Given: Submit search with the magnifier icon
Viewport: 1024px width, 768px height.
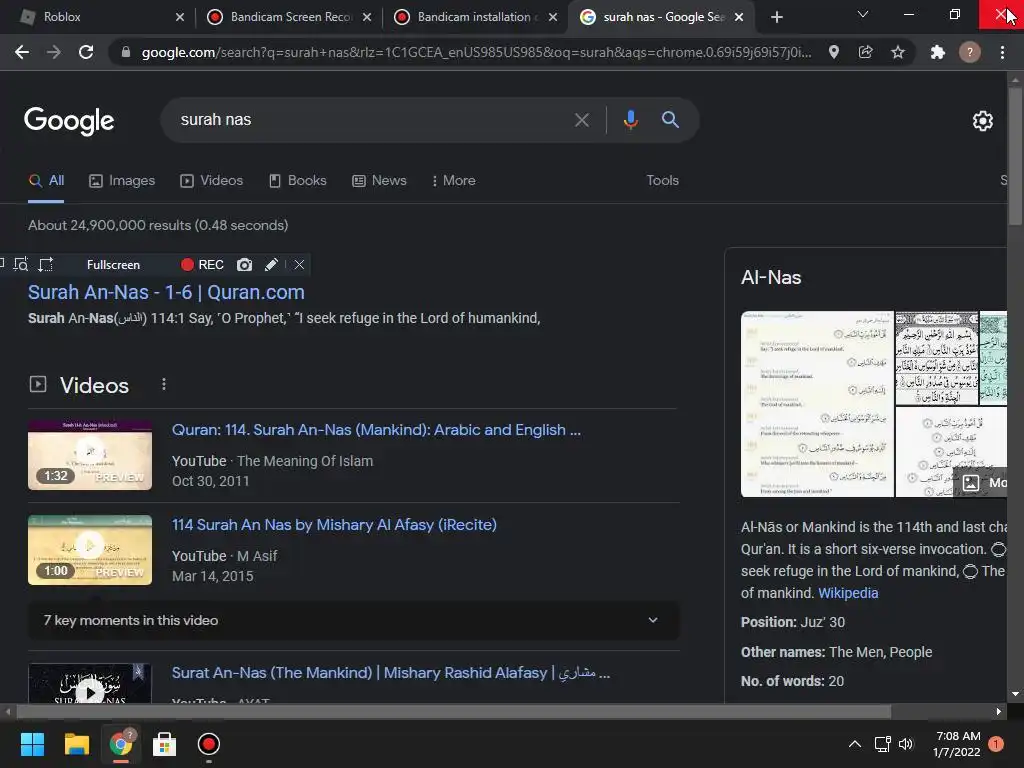Looking at the screenshot, I should click(670, 120).
